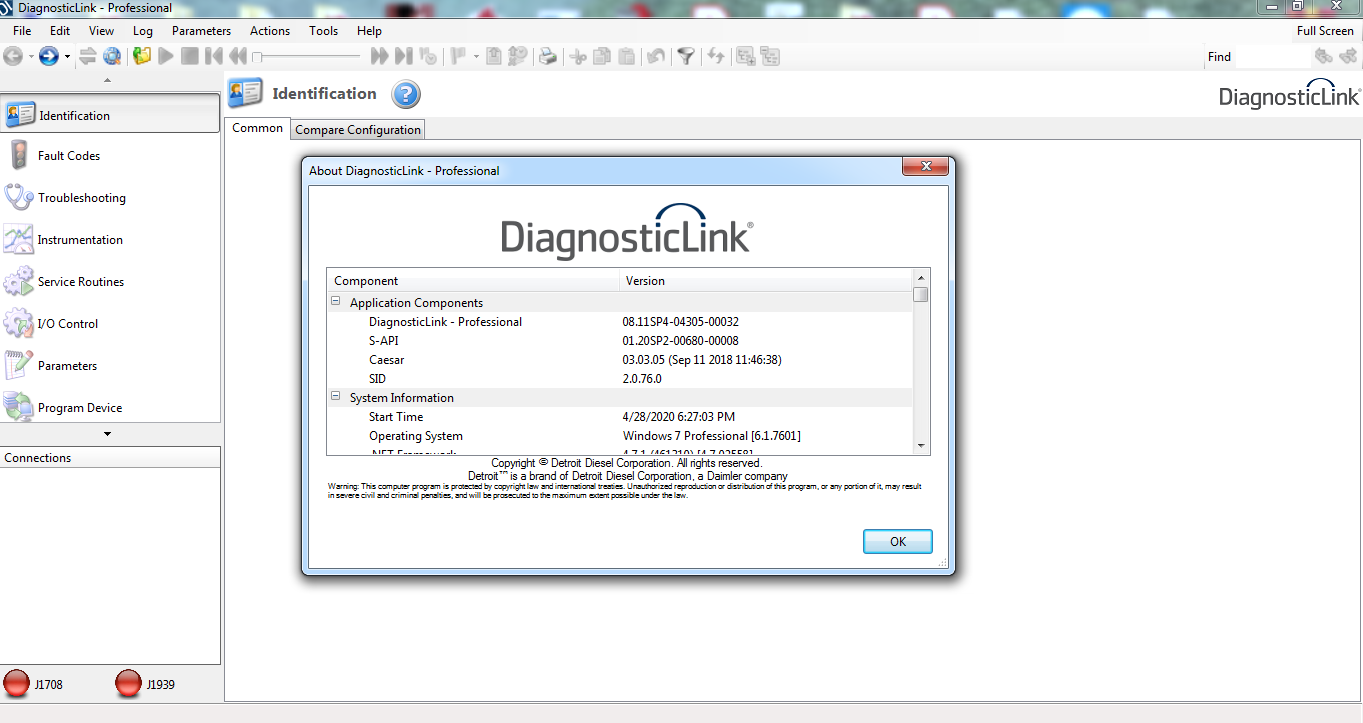Click the About list scrollbar up arrow

(x=921, y=276)
